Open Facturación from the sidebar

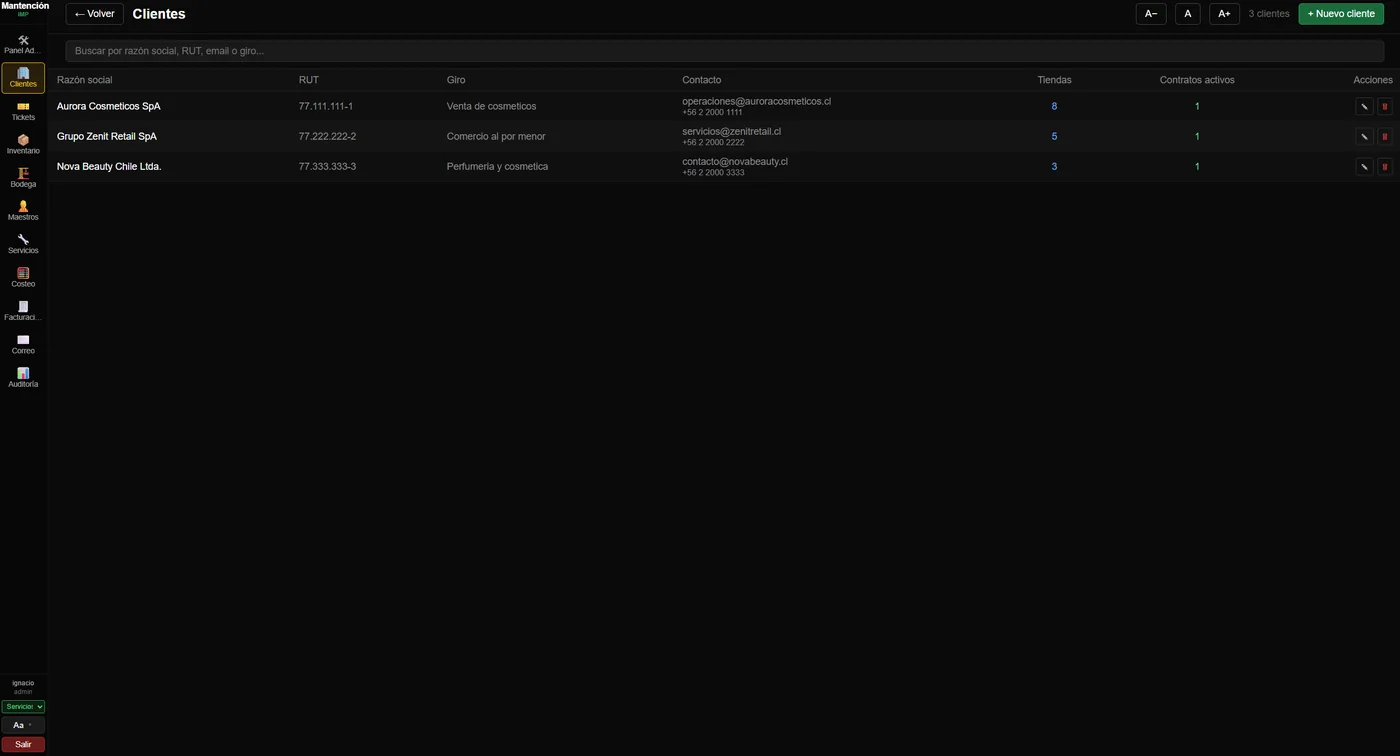coord(23,311)
